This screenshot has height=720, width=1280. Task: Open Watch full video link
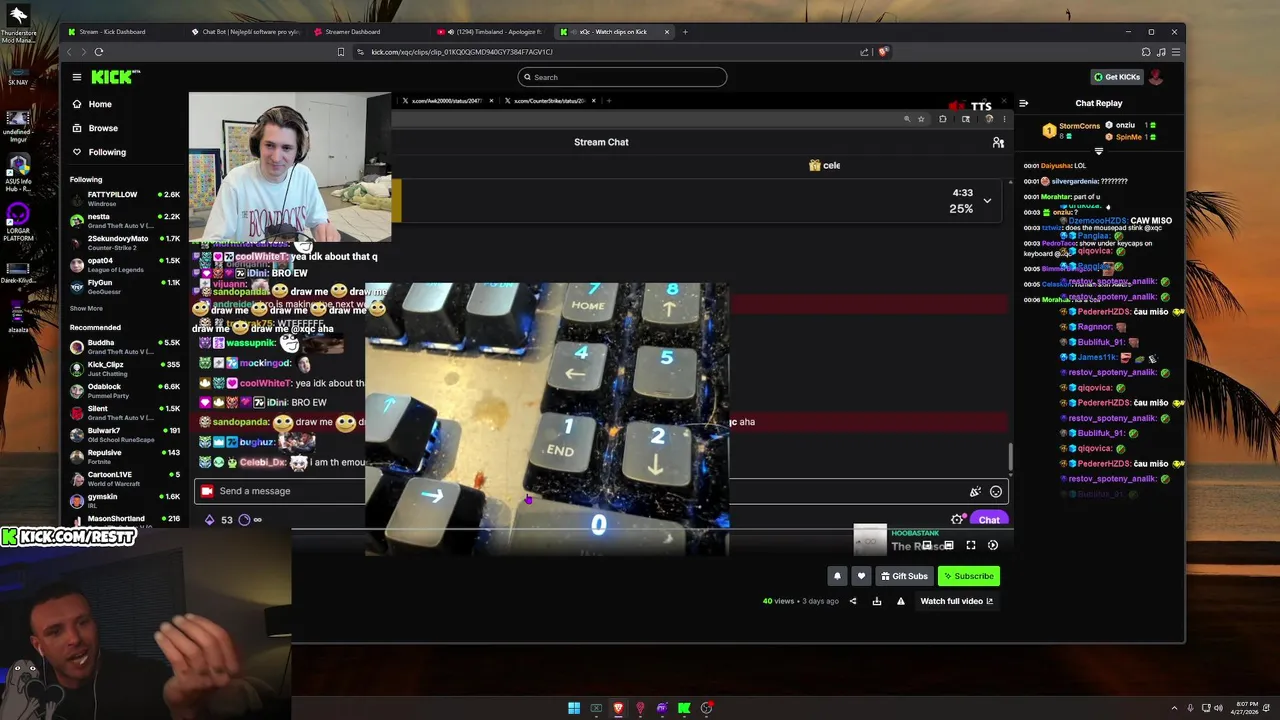956,601
